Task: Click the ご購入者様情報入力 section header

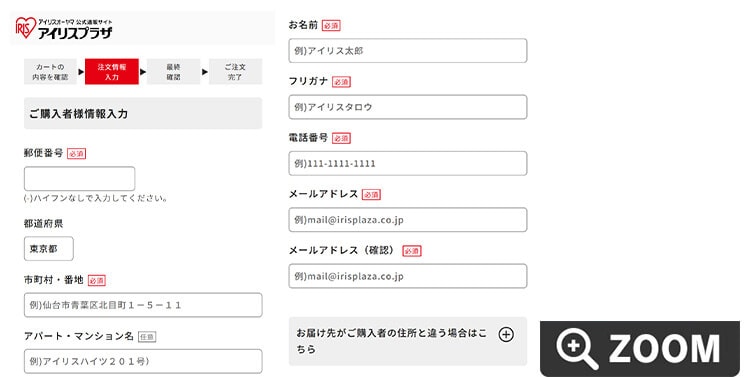Action: pos(143,113)
